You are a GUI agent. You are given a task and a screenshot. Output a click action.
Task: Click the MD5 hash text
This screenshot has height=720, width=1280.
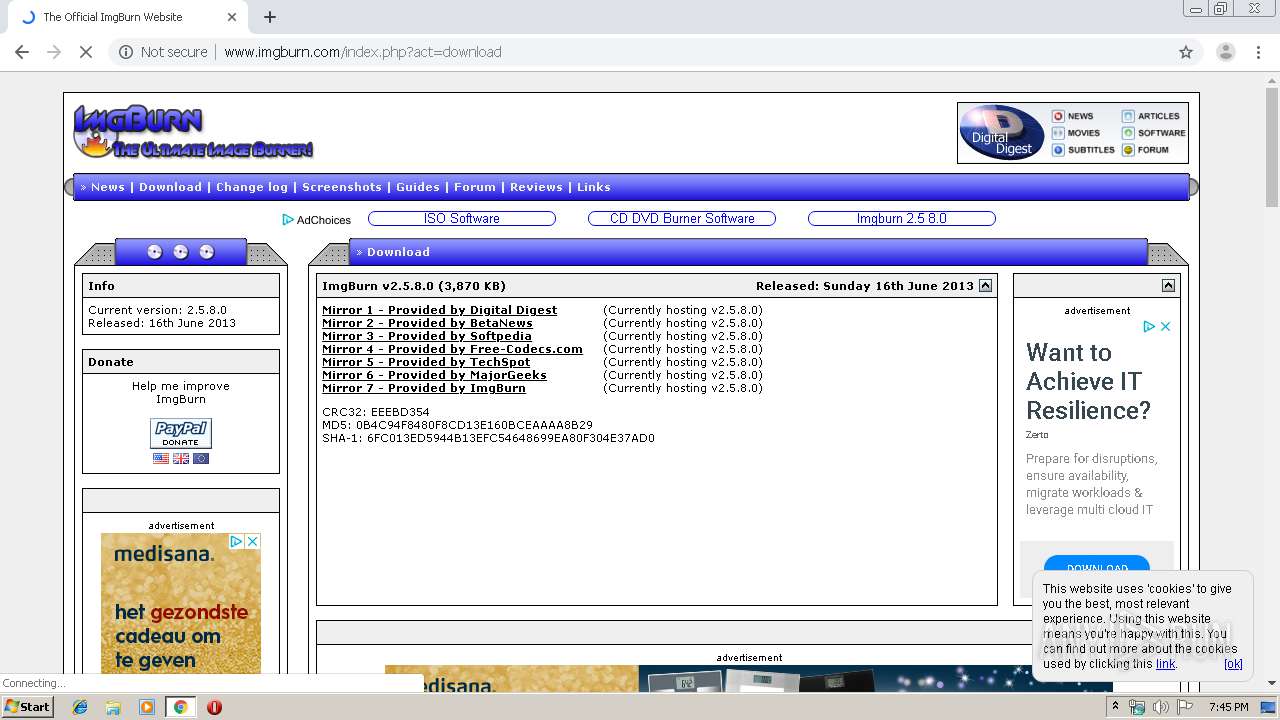coord(457,425)
